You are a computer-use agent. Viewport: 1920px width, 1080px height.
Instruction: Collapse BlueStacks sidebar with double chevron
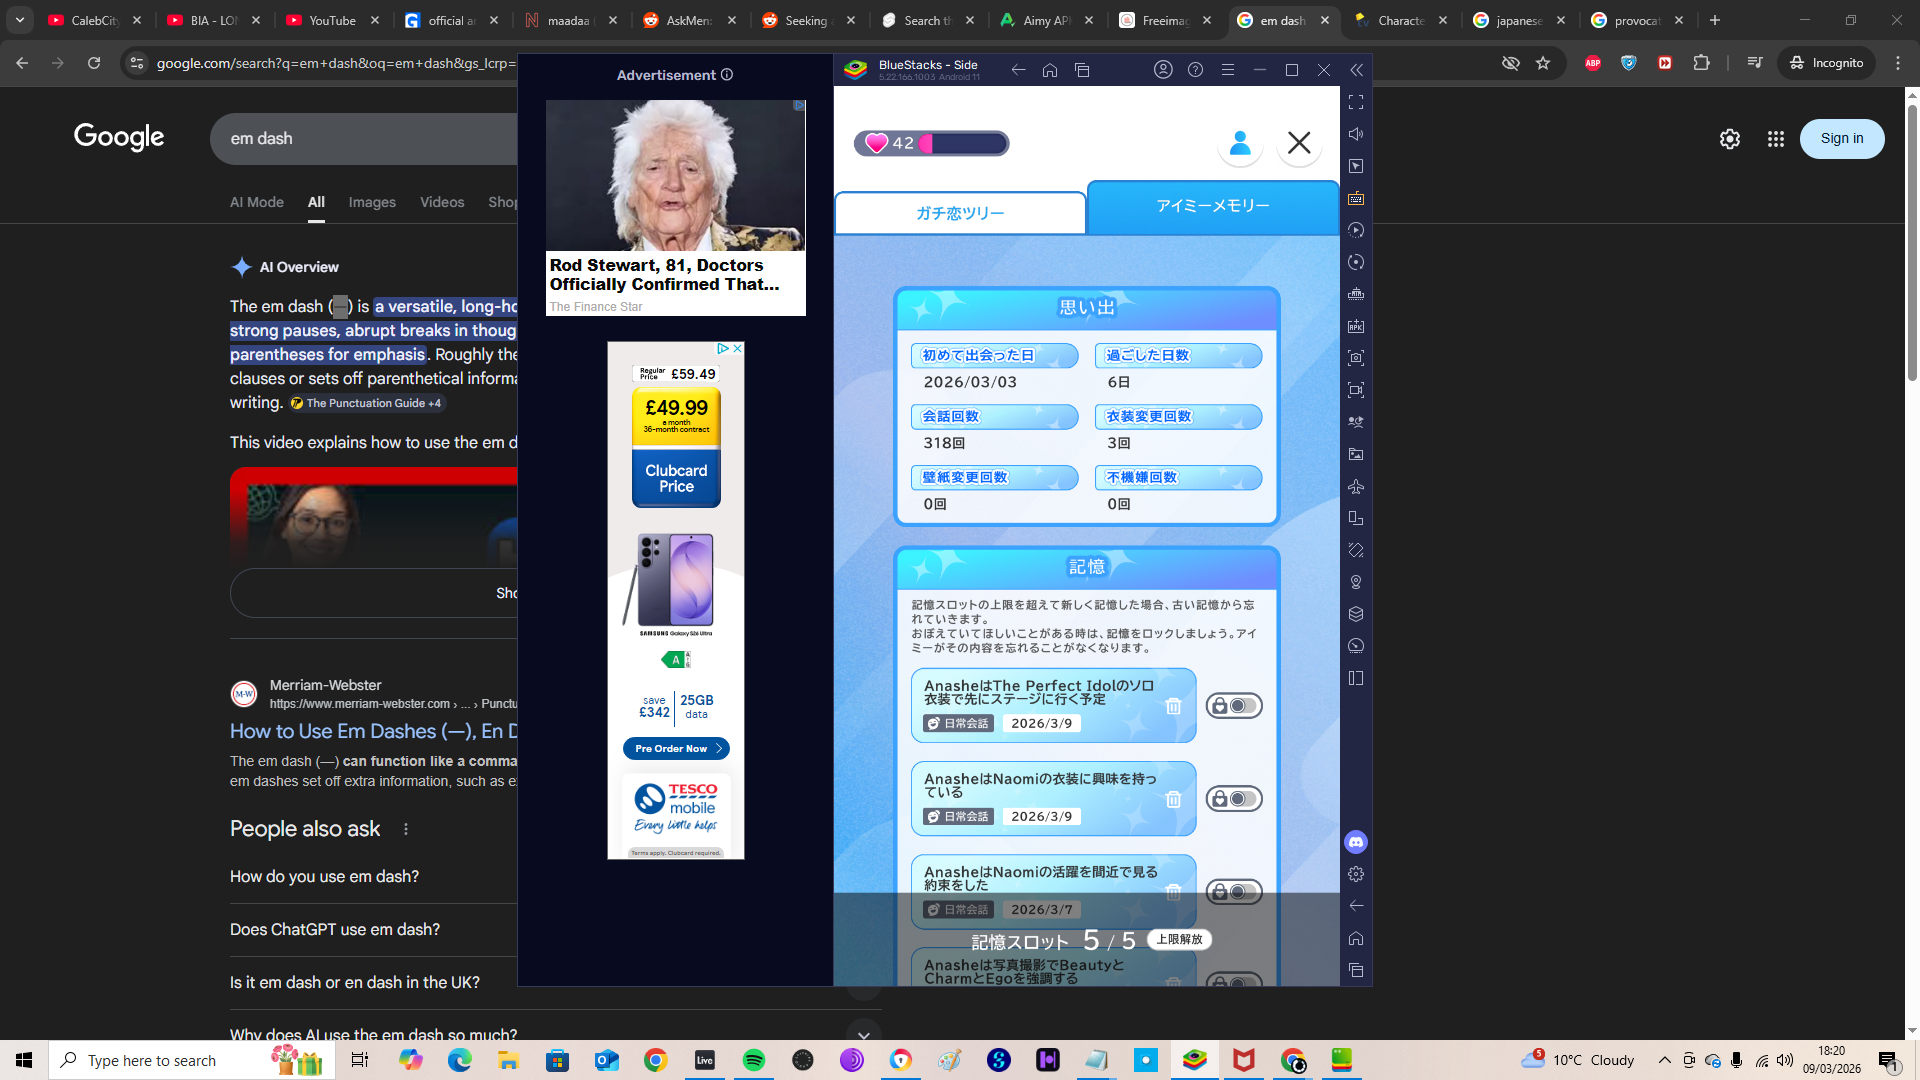(x=1356, y=70)
